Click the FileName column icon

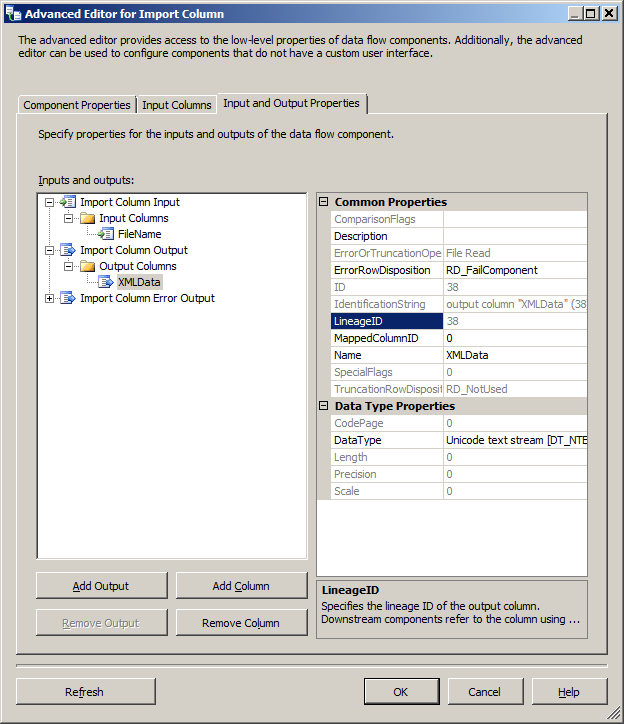(106, 234)
